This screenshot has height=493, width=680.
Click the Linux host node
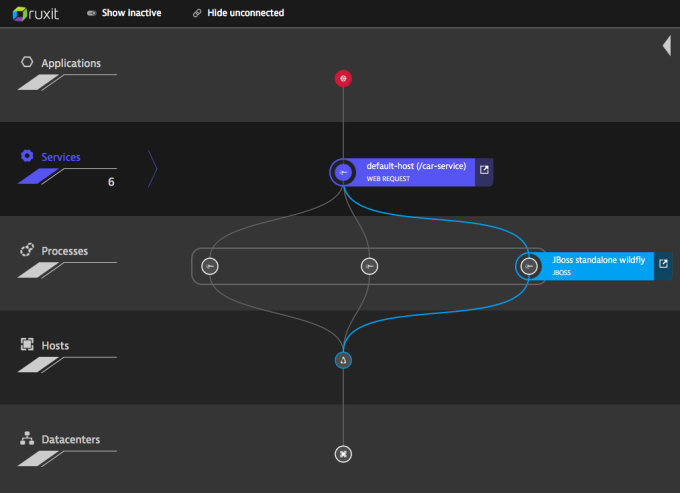click(x=343, y=360)
